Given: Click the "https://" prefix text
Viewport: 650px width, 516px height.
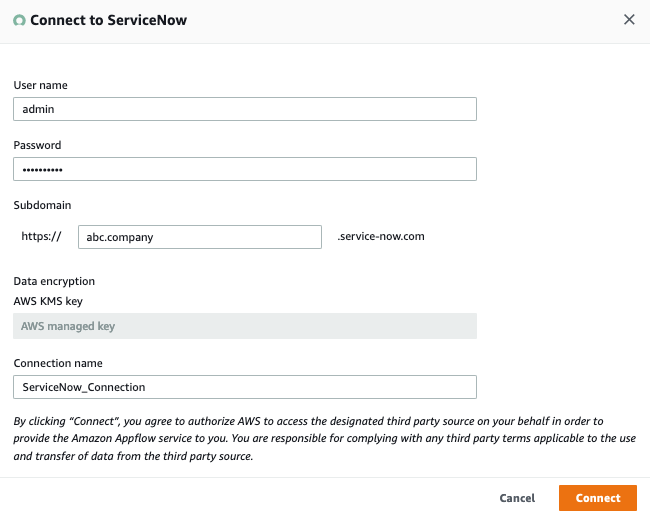Looking at the screenshot, I should (42, 237).
